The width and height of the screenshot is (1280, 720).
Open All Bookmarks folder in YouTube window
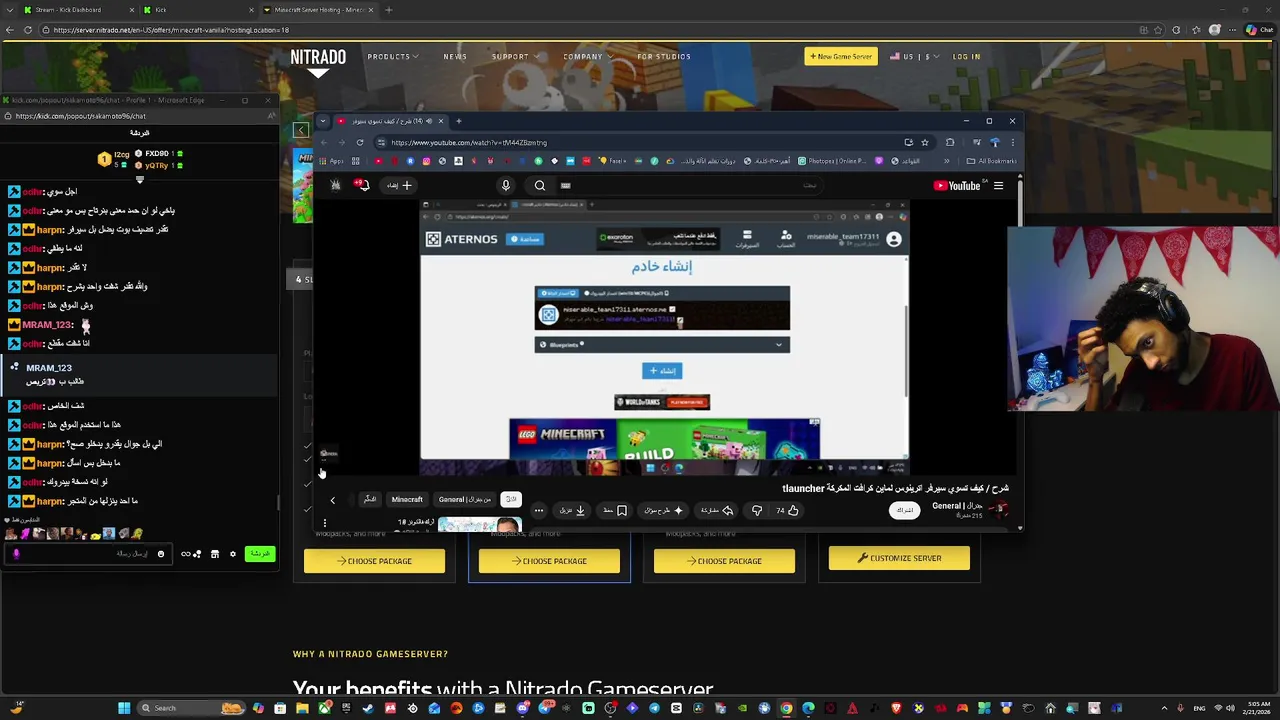click(x=991, y=161)
